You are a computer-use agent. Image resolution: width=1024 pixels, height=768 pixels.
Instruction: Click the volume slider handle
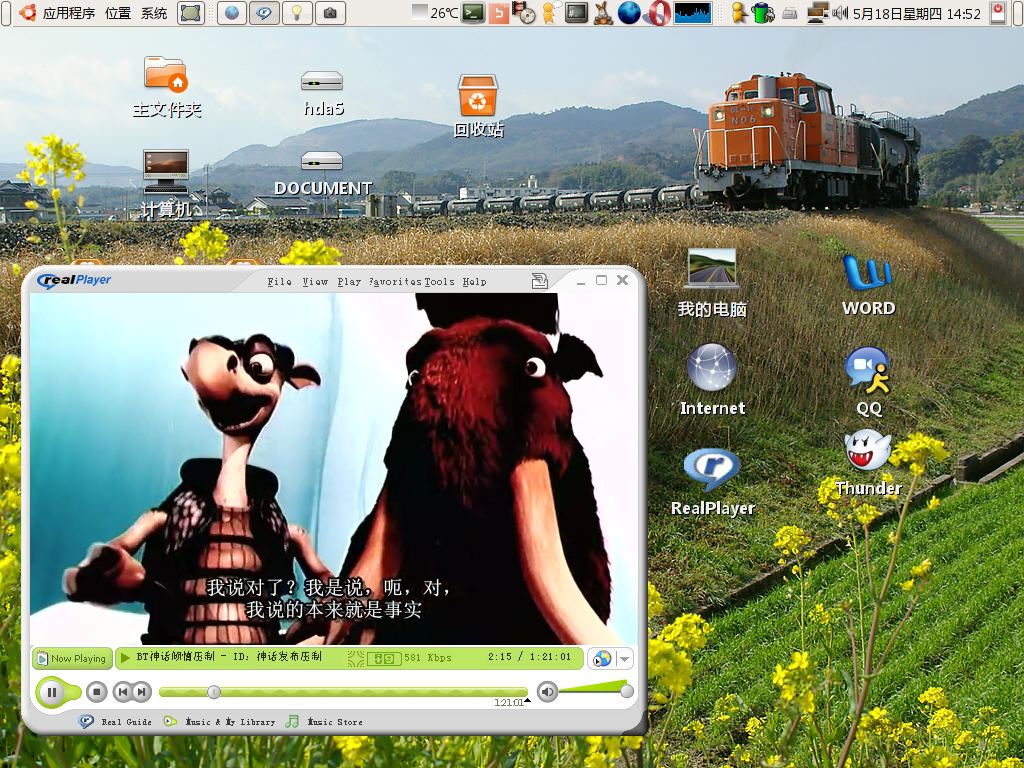(x=626, y=691)
